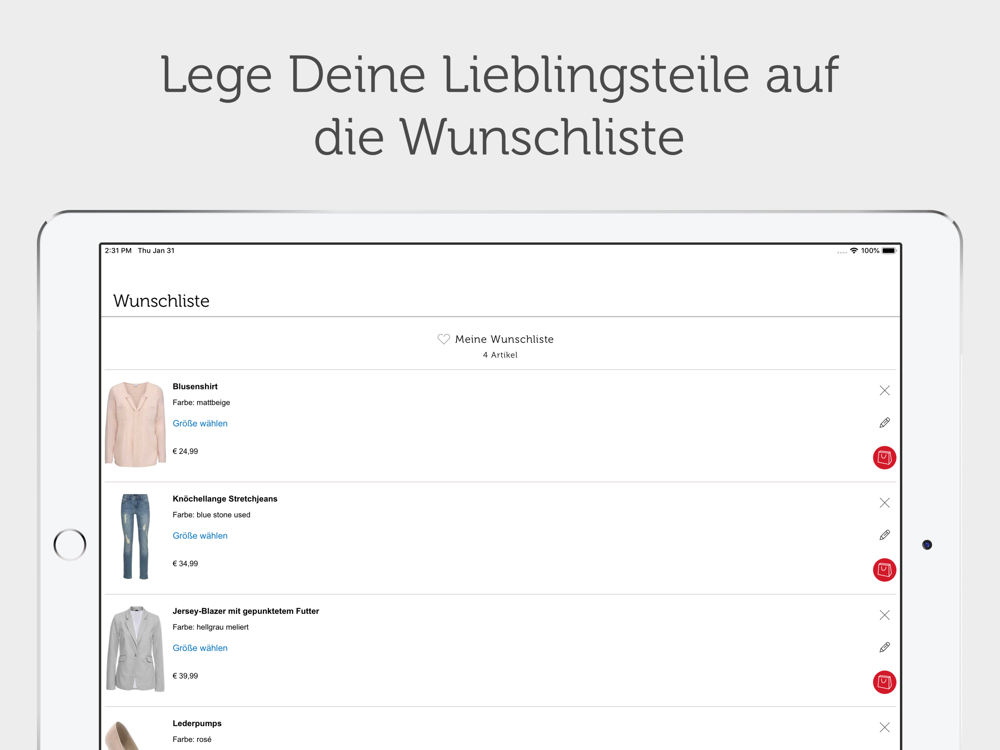Remove Lederpumps from the wishlist
Viewport: 1000px width, 750px height.
[x=884, y=727]
